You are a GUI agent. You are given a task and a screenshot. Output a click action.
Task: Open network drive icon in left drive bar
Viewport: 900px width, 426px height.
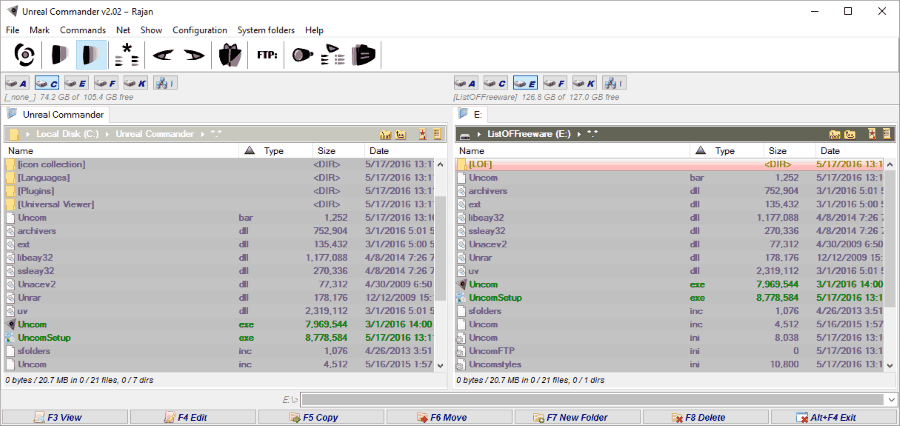pos(165,84)
